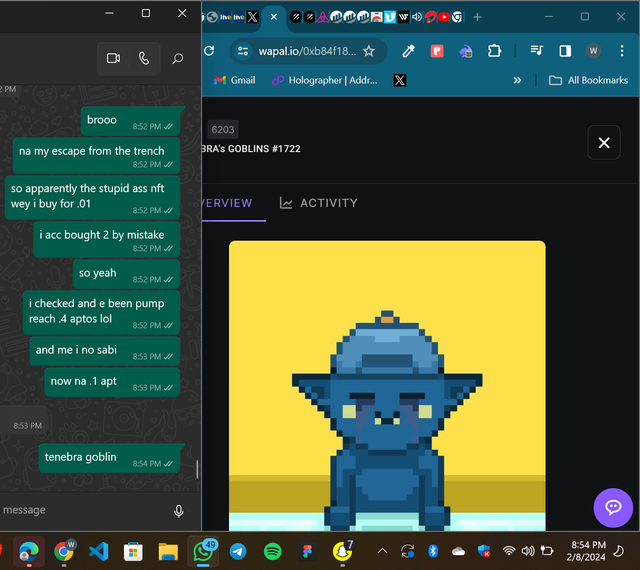Click 'na my escape from the trench' message
Screen dimensions: 640x570
pyautogui.click(x=96, y=155)
